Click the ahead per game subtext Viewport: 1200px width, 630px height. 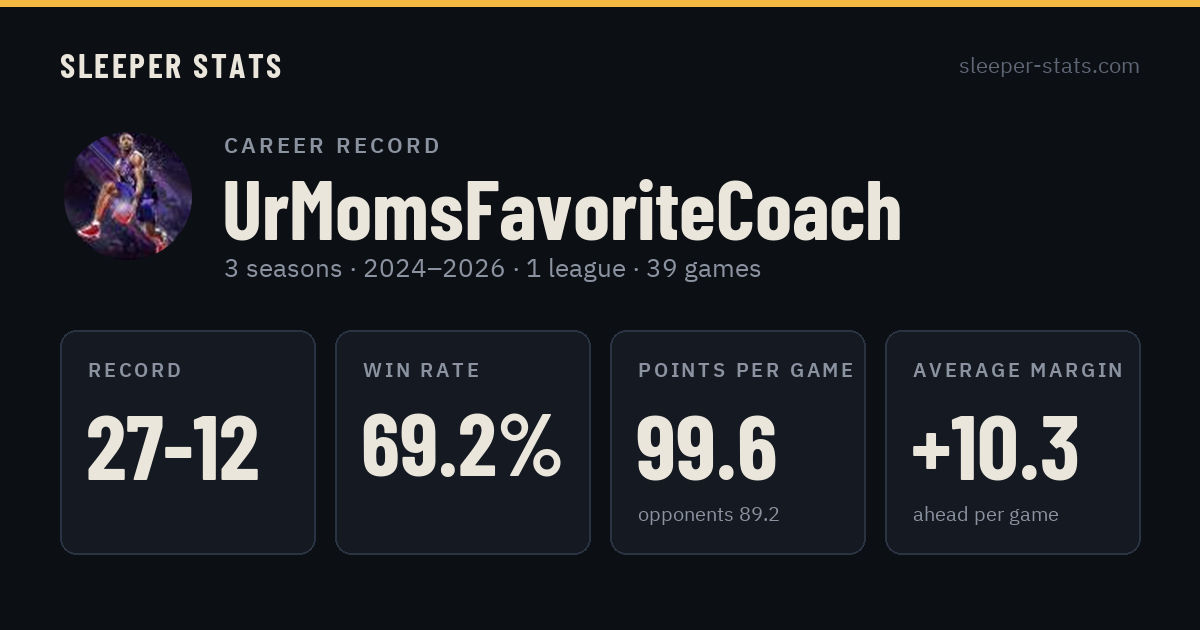(985, 516)
